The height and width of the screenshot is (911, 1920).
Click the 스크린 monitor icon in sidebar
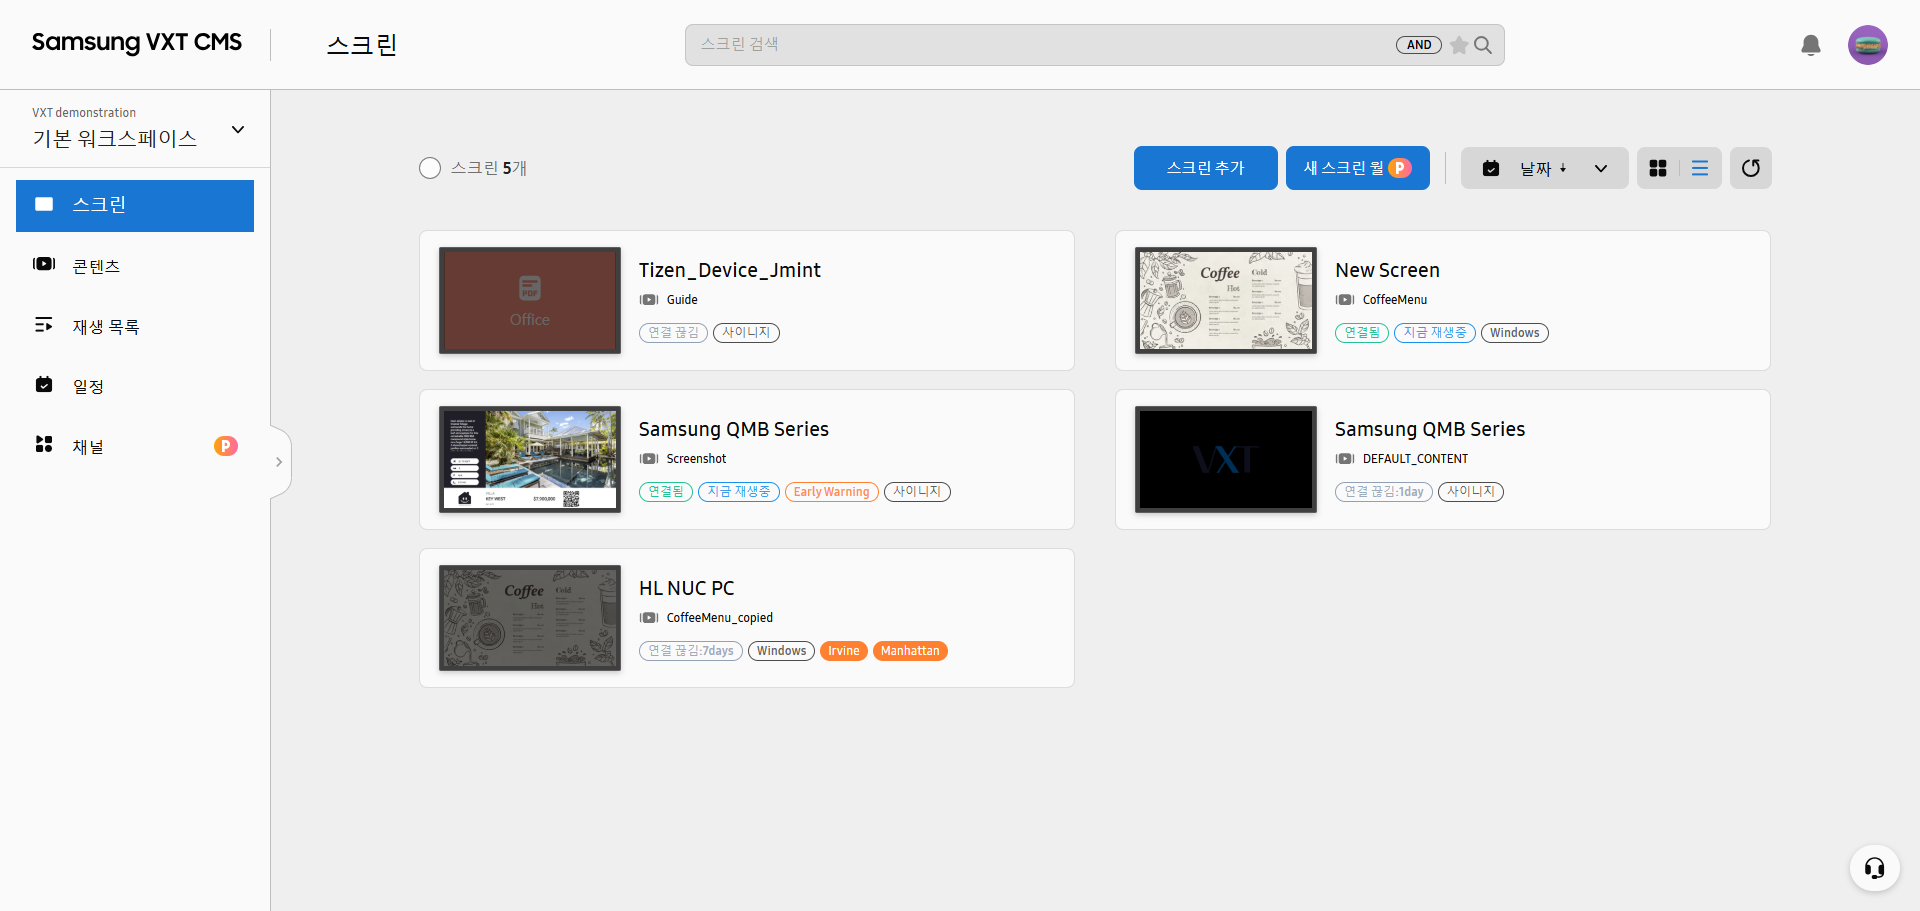[44, 205]
